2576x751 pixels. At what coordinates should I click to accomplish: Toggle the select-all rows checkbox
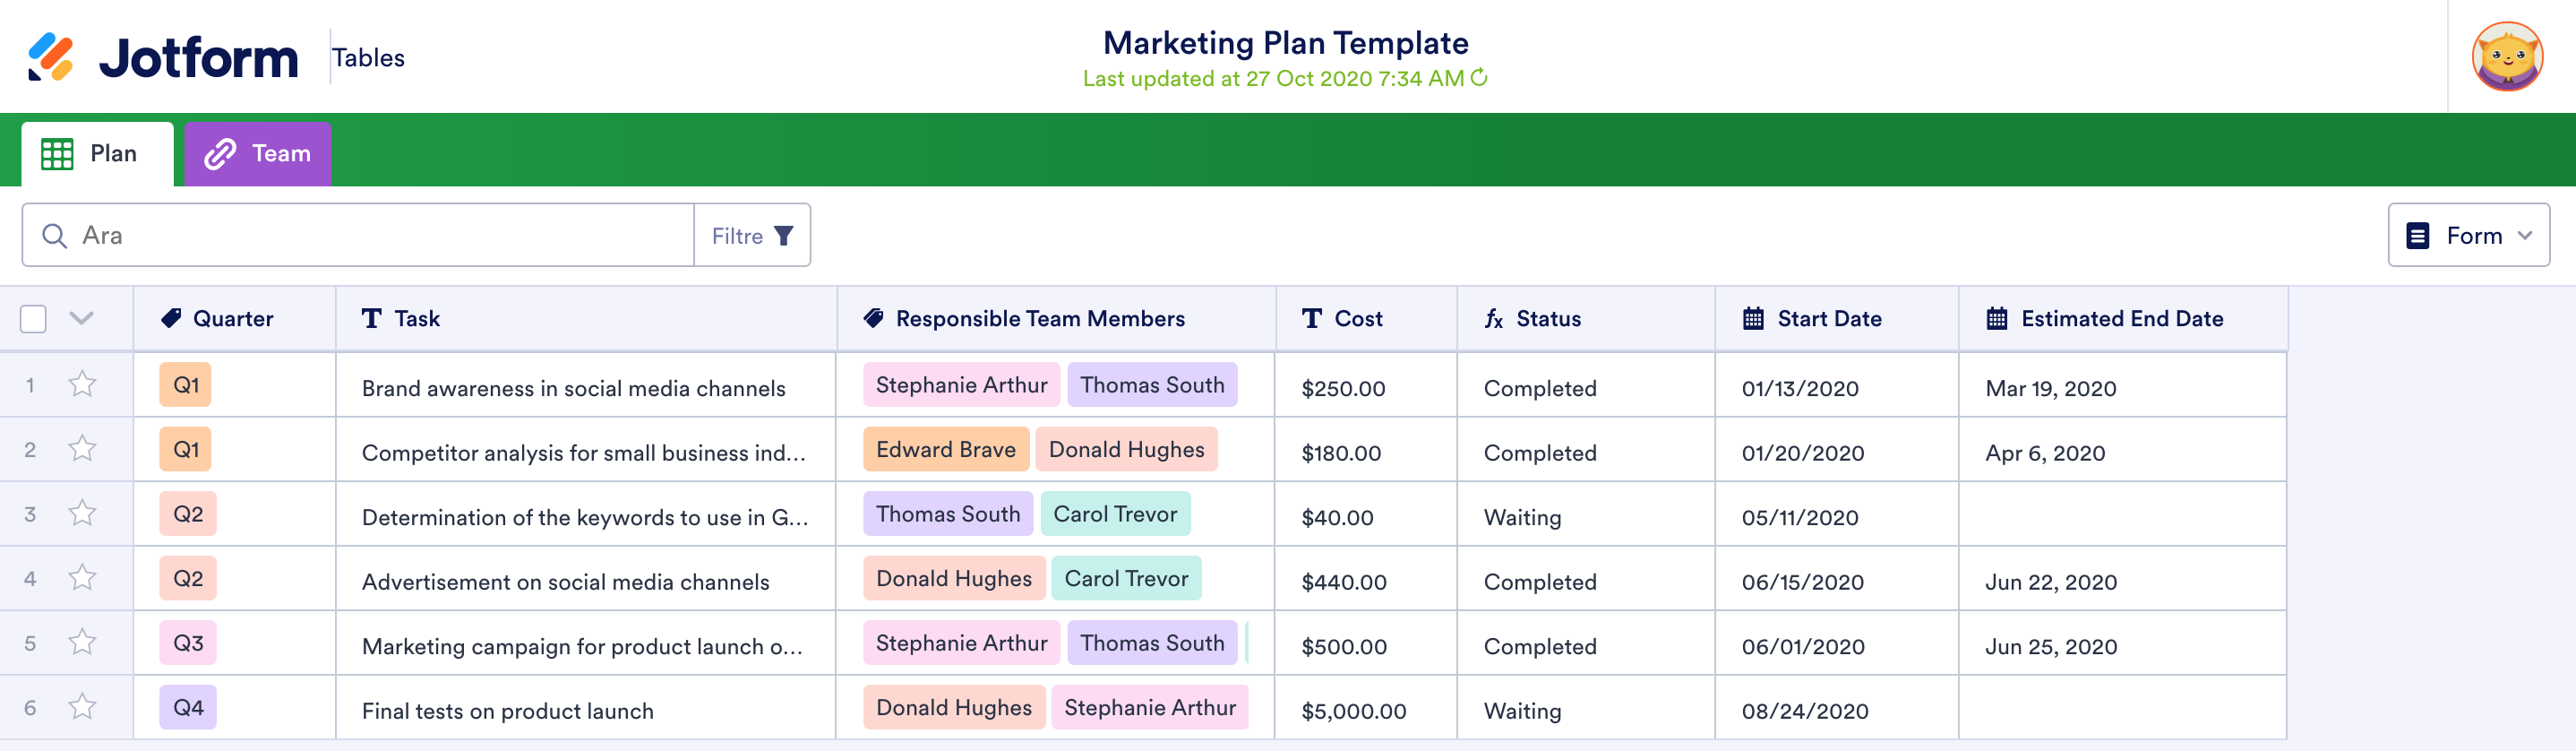coord(33,319)
